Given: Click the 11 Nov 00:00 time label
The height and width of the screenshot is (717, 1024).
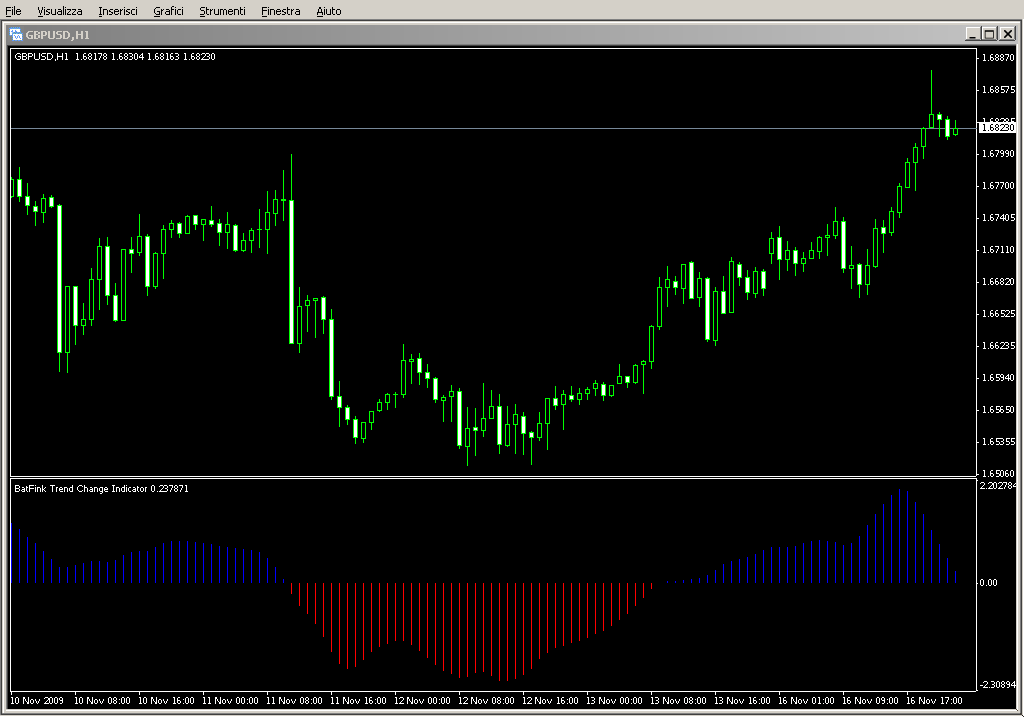Looking at the screenshot, I should point(230,701).
